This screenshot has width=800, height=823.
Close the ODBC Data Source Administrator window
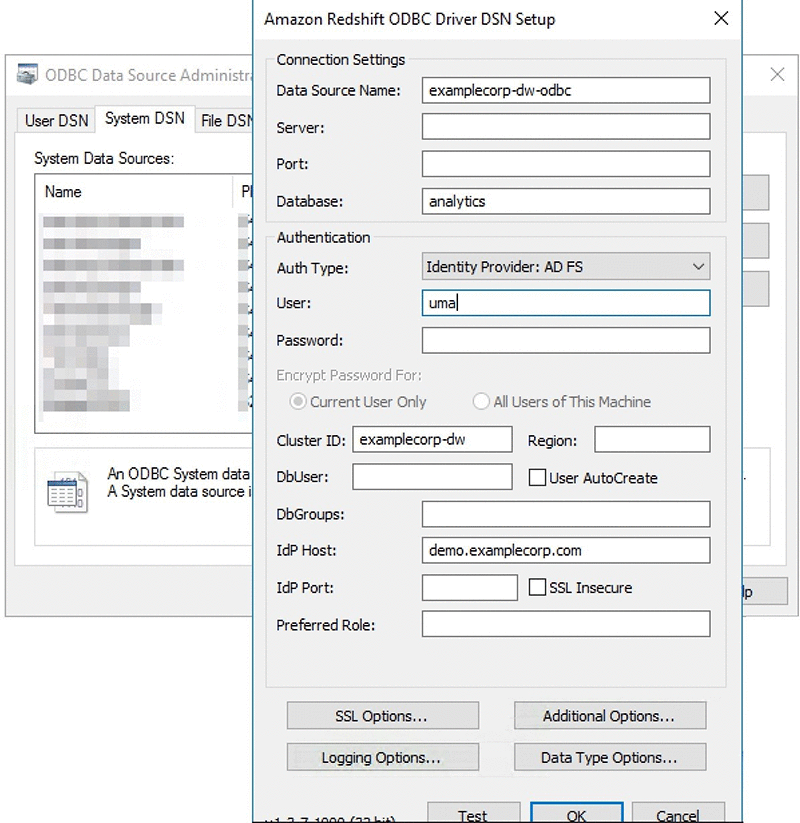pyautogui.click(x=777, y=75)
